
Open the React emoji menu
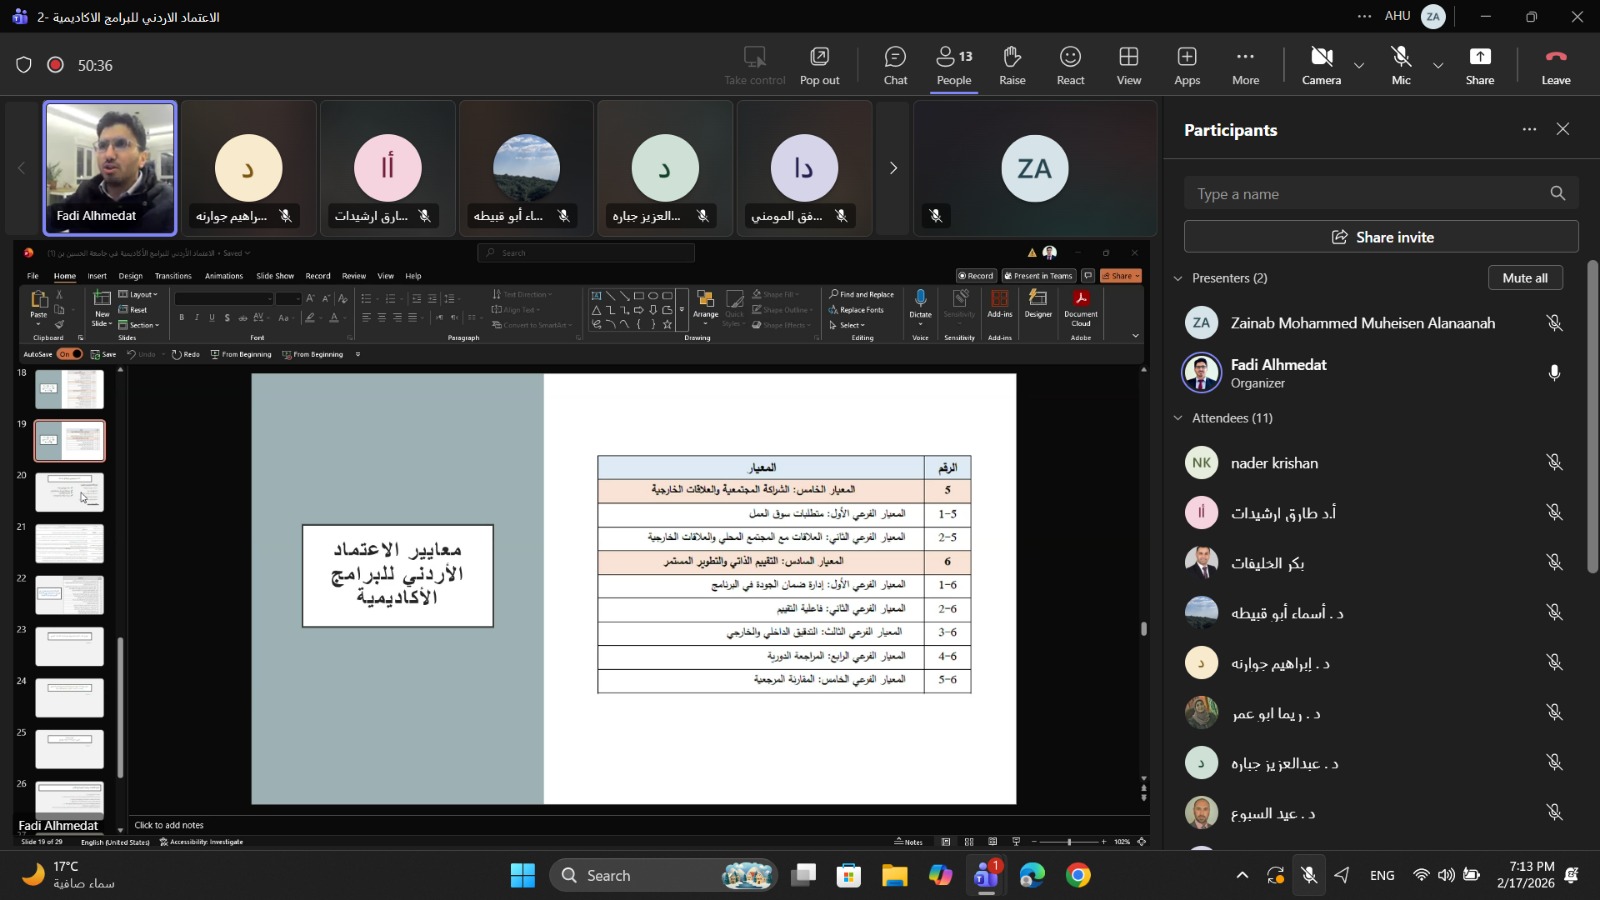tap(1070, 66)
